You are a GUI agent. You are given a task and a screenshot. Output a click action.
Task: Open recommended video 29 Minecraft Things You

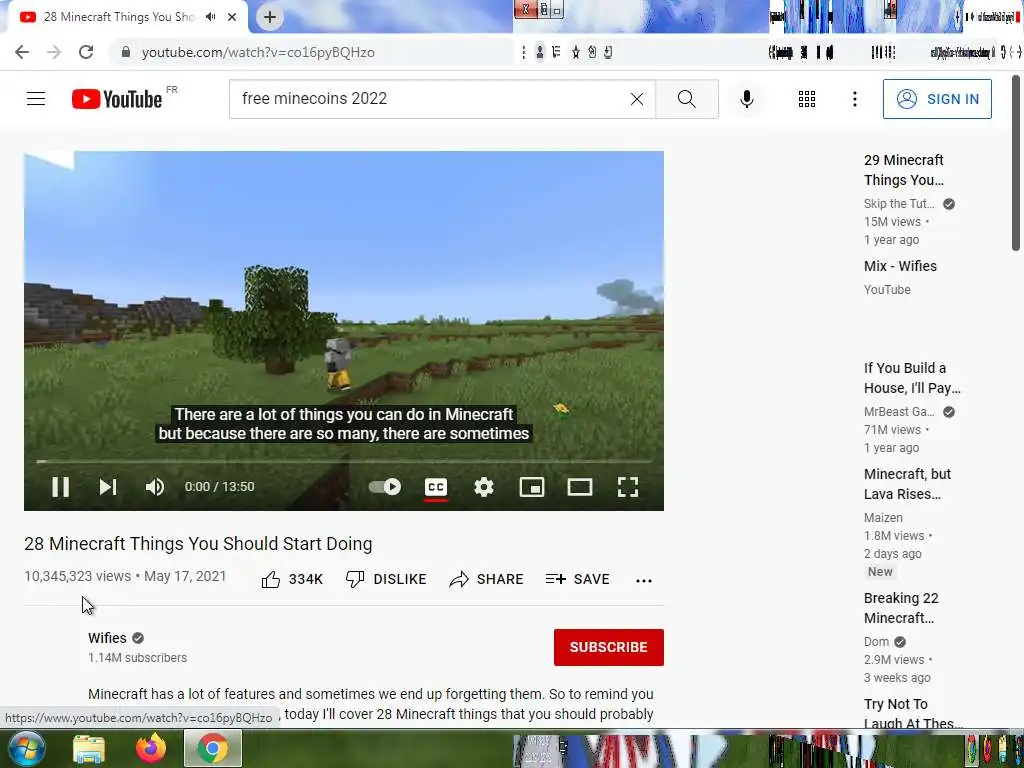pos(904,170)
